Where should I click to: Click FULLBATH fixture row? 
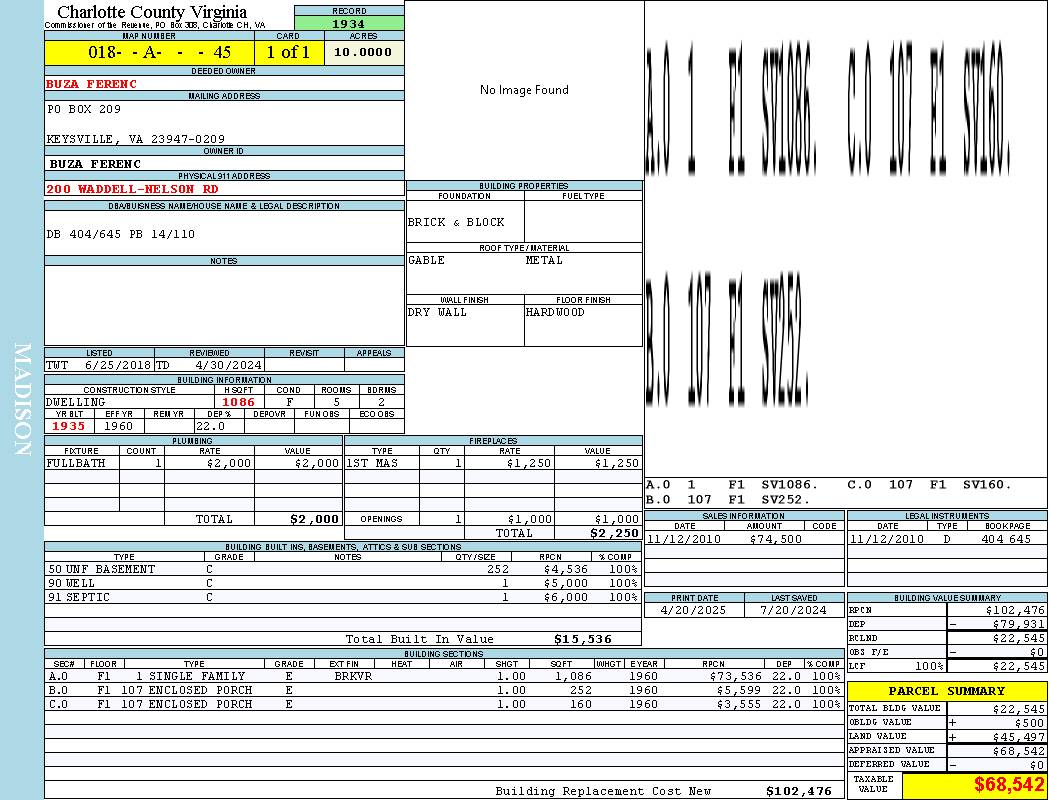pos(193,463)
